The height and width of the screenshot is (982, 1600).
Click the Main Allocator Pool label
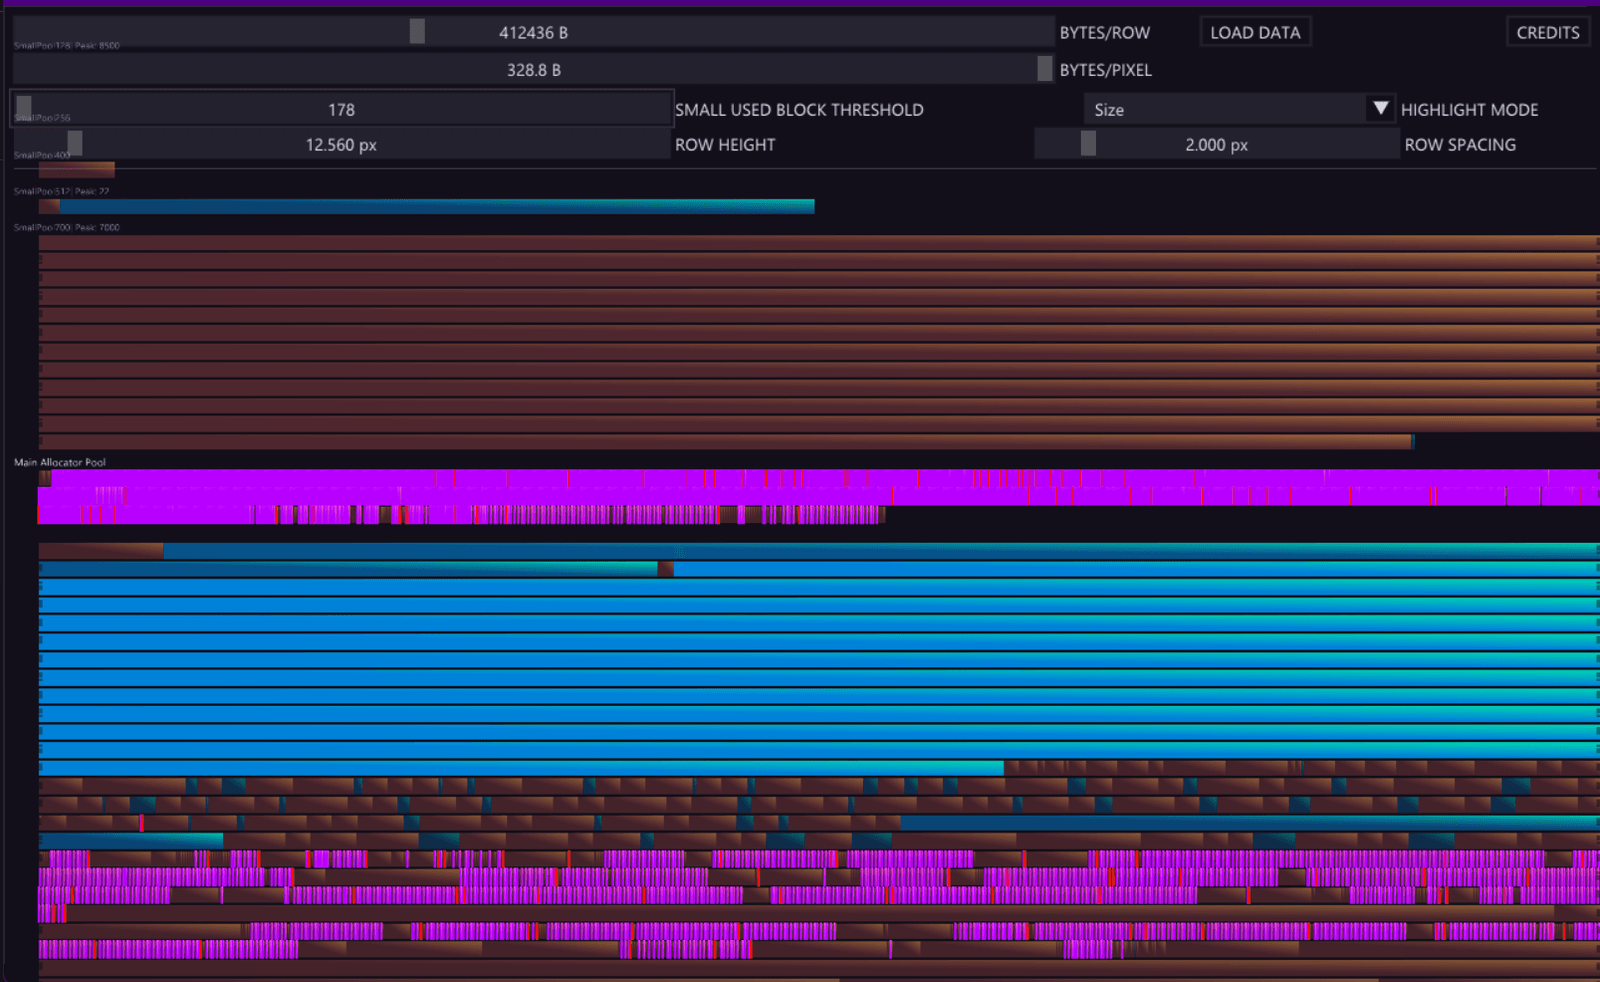click(60, 462)
